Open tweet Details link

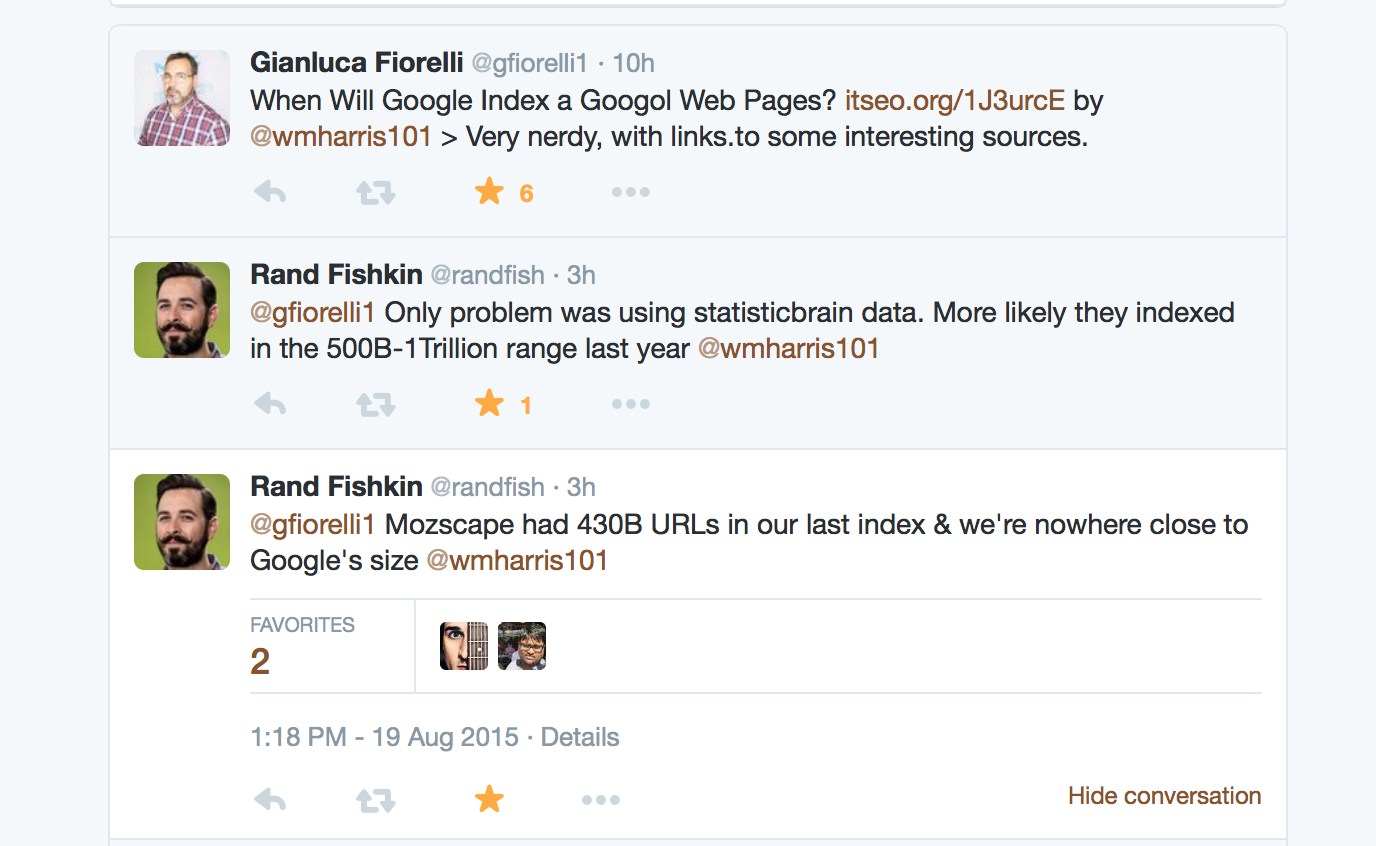tap(580, 738)
